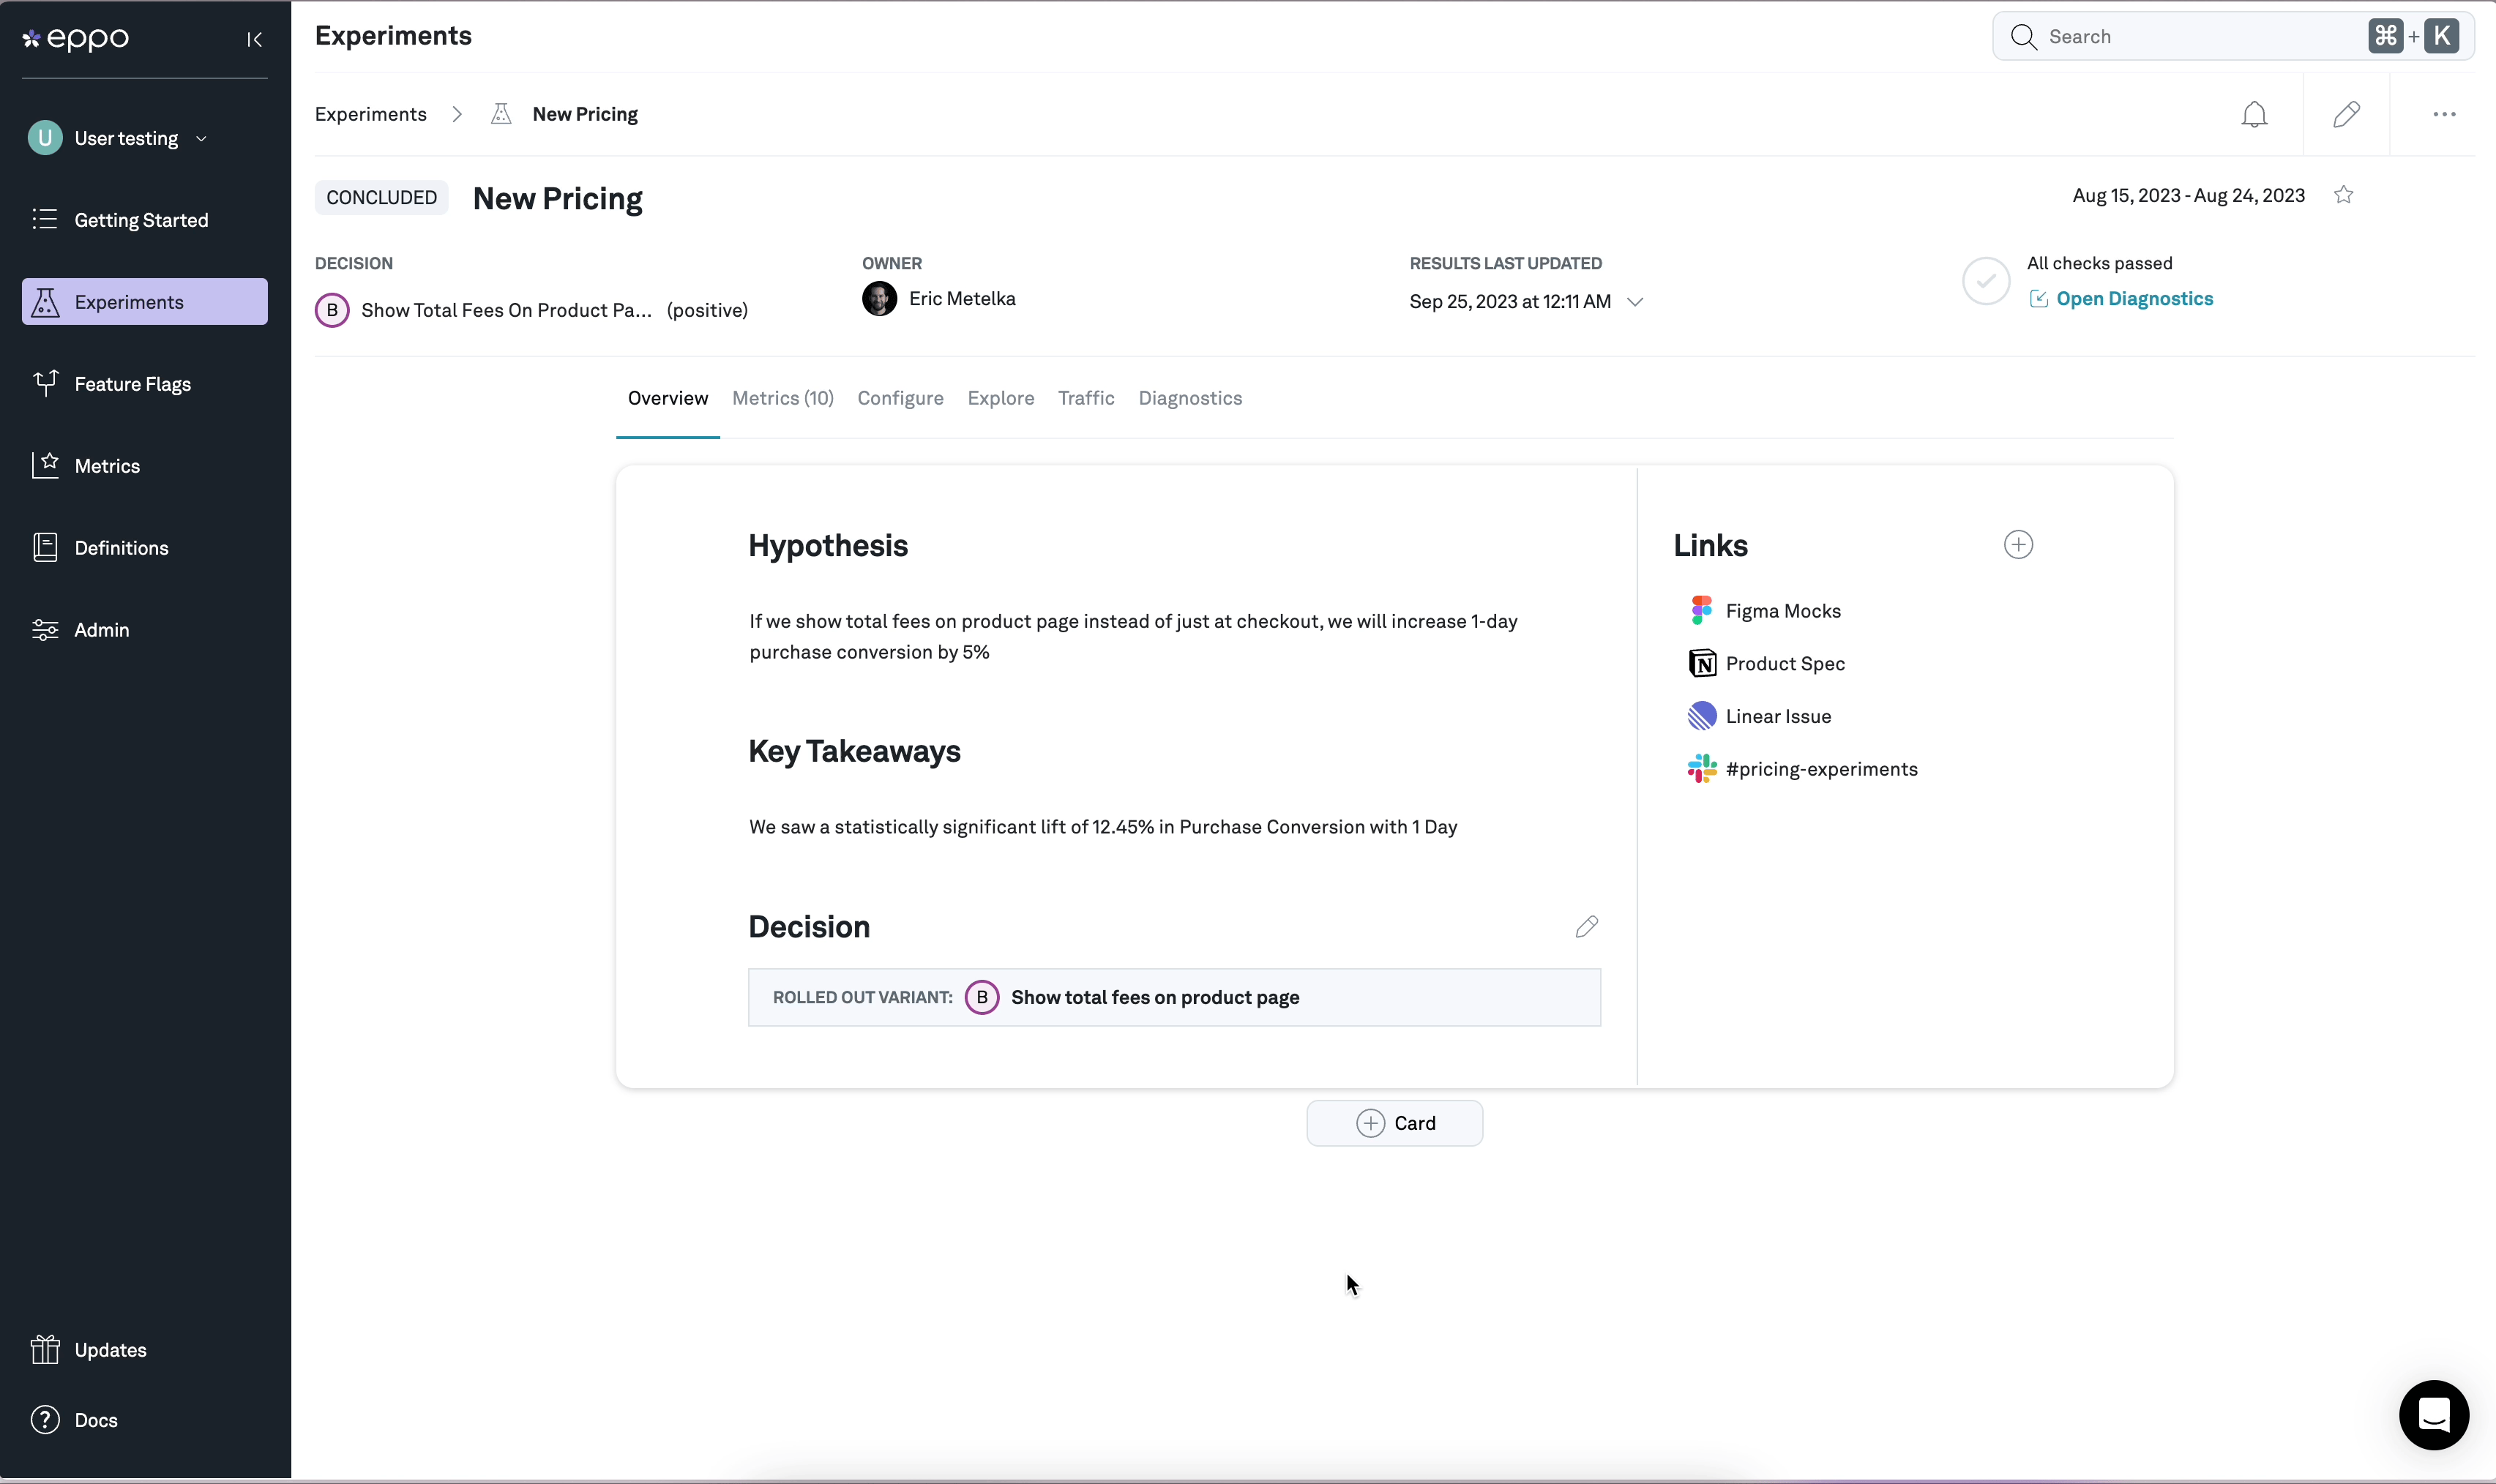2496x1484 pixels.
Task: Click the Experiments sidebar icon
Action: (44, 300)
